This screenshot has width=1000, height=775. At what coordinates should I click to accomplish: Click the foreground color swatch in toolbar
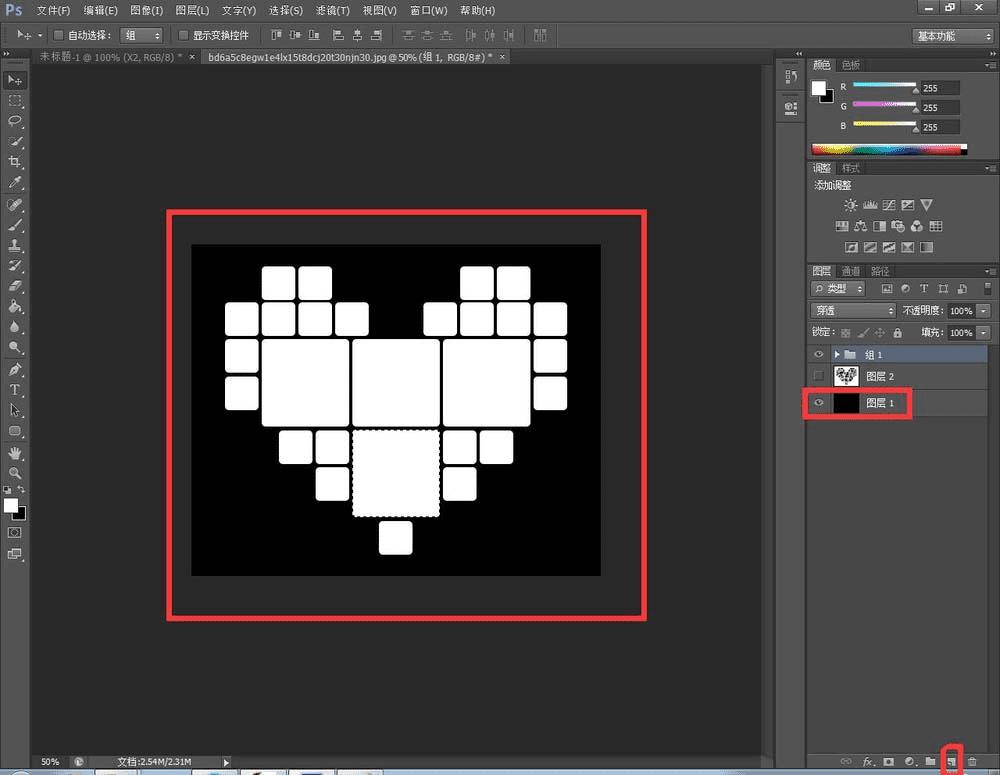[x=11, y=506]
